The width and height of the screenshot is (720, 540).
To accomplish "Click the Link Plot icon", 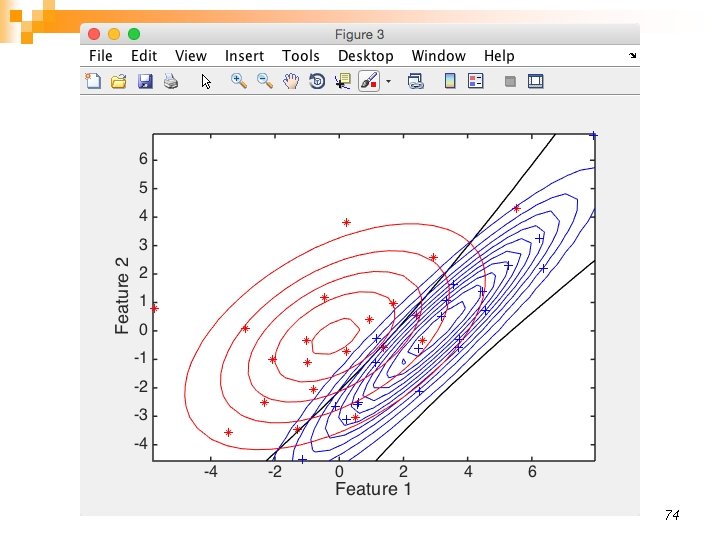I will (416, 81).
